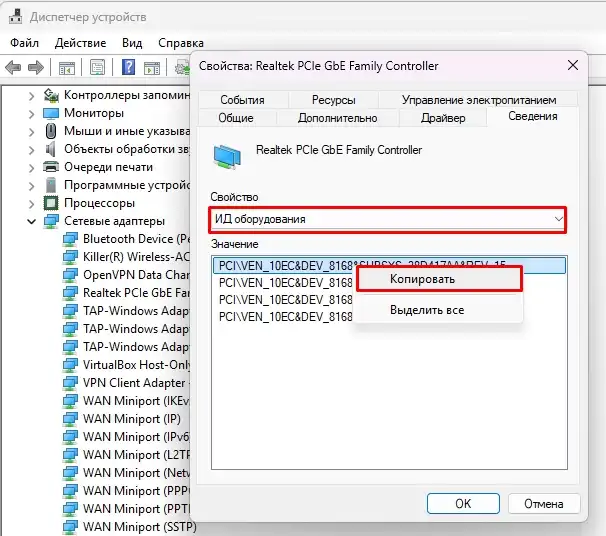Click the Forward arrow in the toolbar

point(38,68)
